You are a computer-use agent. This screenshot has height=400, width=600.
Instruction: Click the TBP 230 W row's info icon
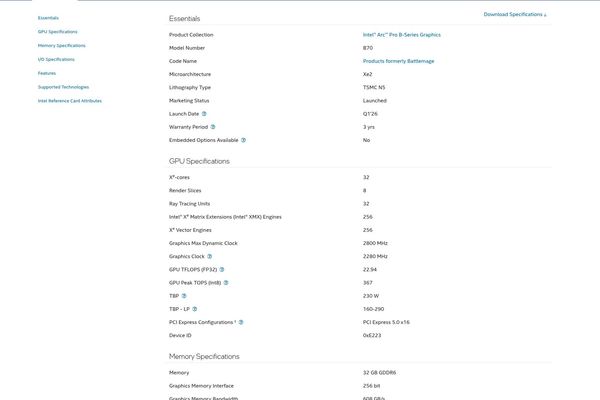pyautogui.click(x=184, y=296)
